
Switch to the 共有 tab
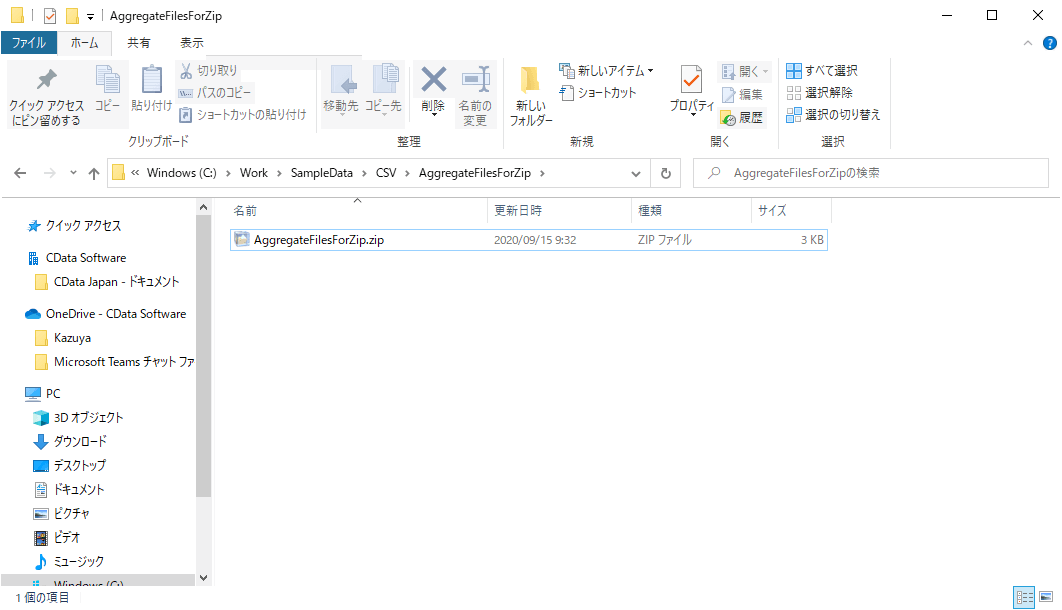(139, 43)
